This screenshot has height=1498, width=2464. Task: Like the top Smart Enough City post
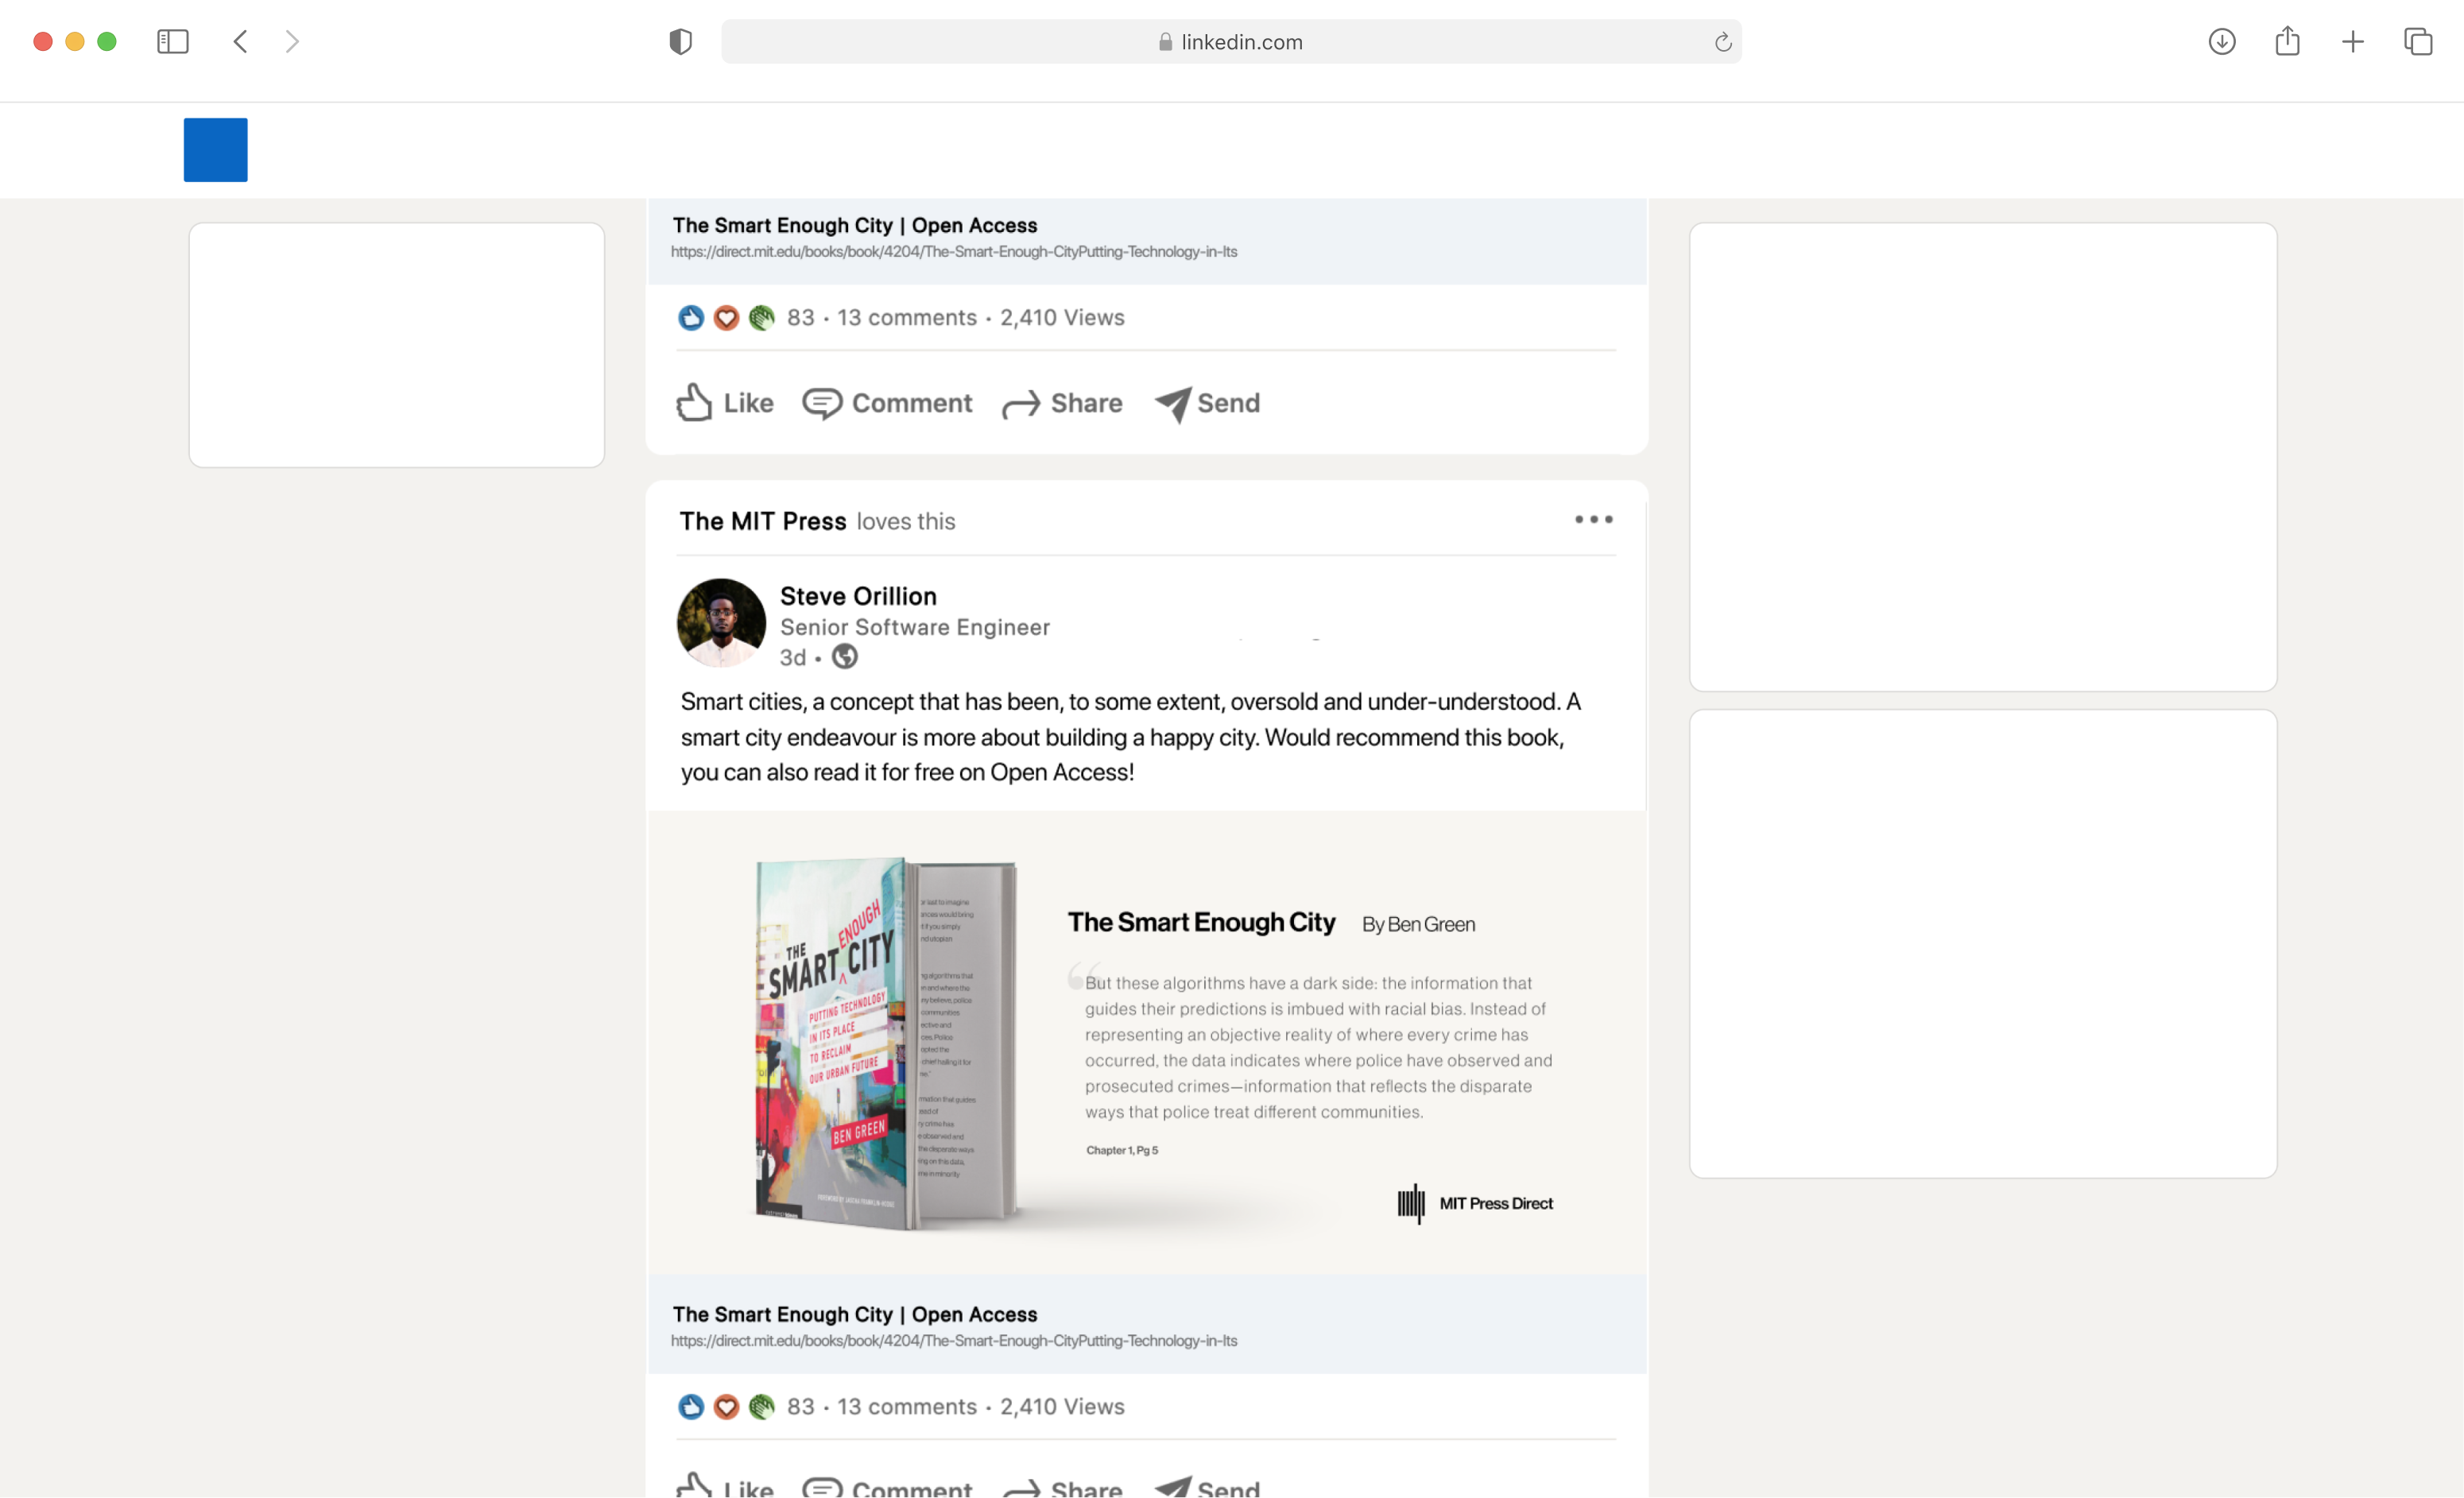724,403
